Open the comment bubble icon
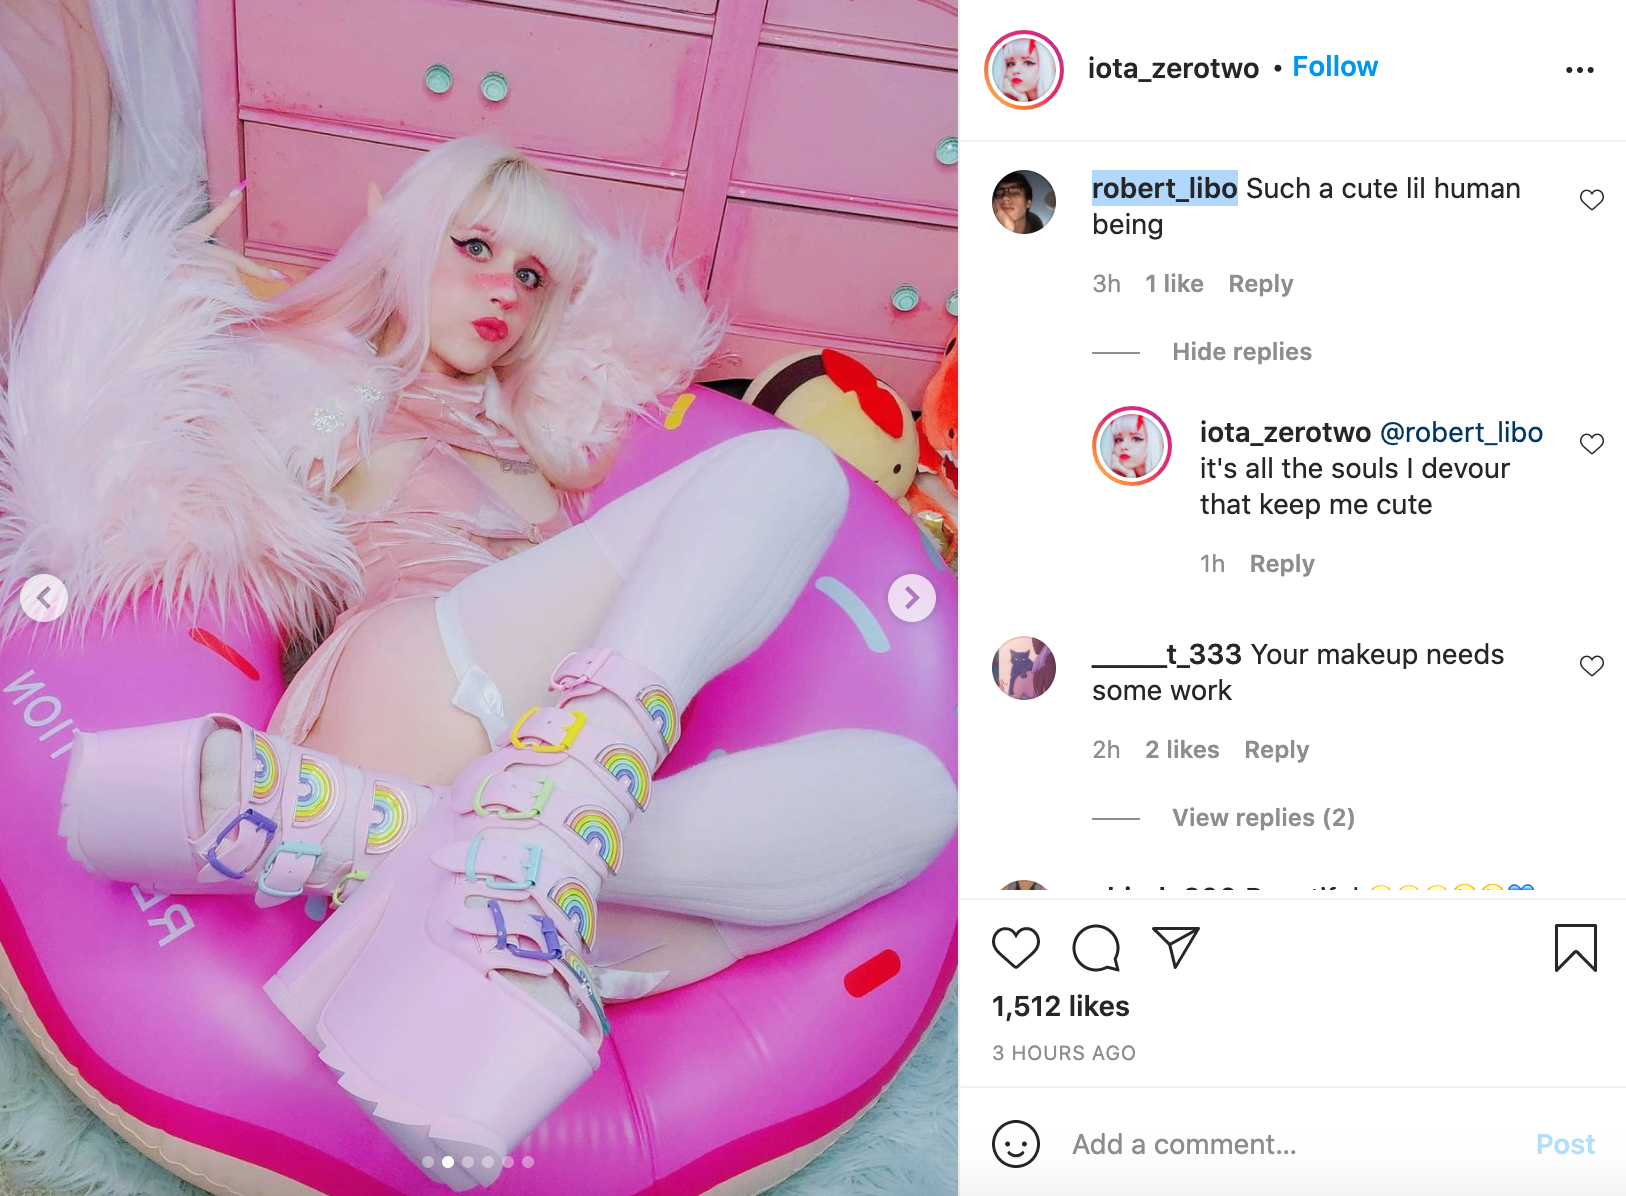Screen dimensions: 1626x1196 pyautogui.click(x=1096, y=948)
